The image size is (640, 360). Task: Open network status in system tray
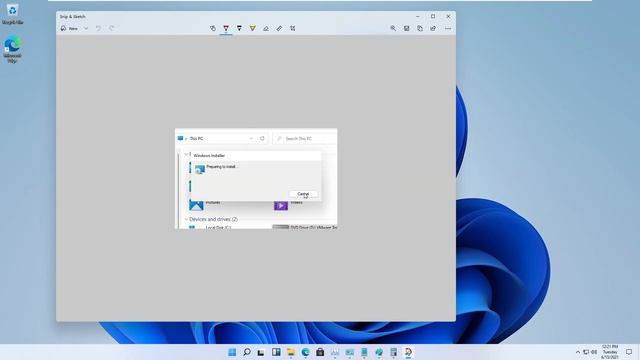tap(586, 352)
